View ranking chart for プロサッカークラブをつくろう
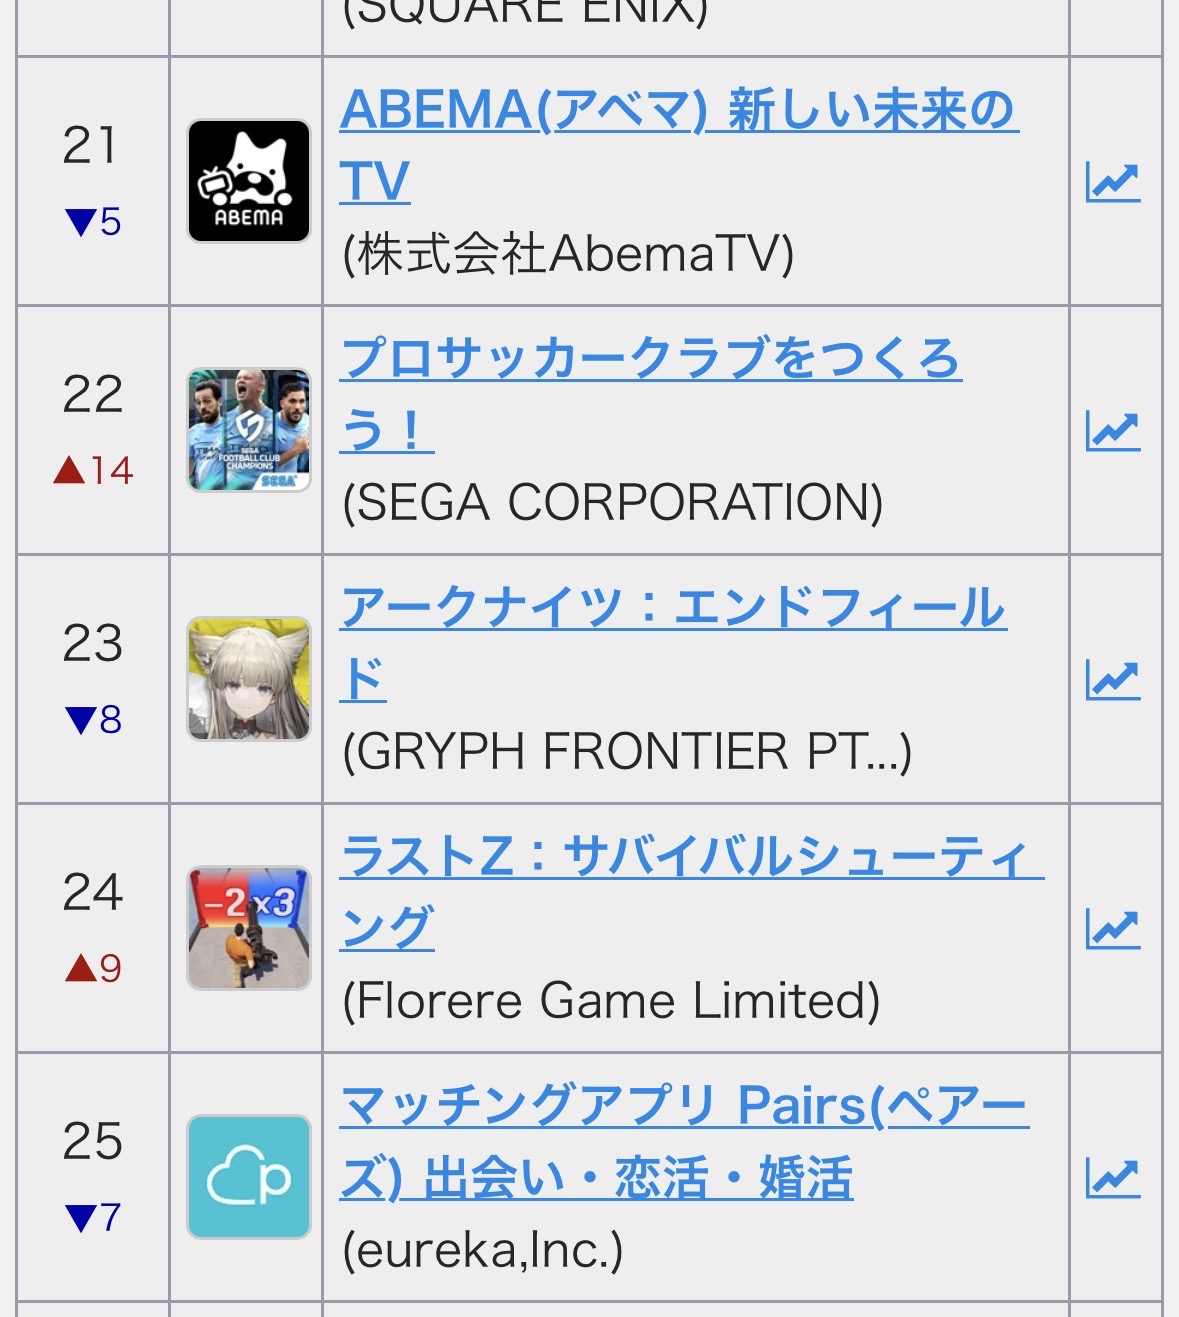 click(1112, 431)
